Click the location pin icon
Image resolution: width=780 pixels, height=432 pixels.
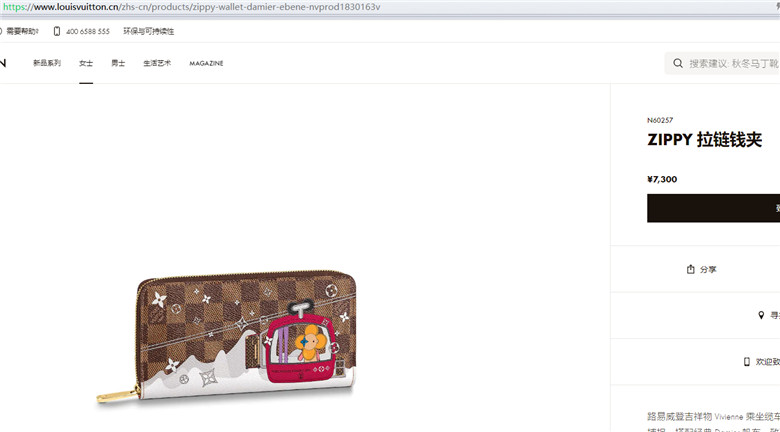click(761, 315)
